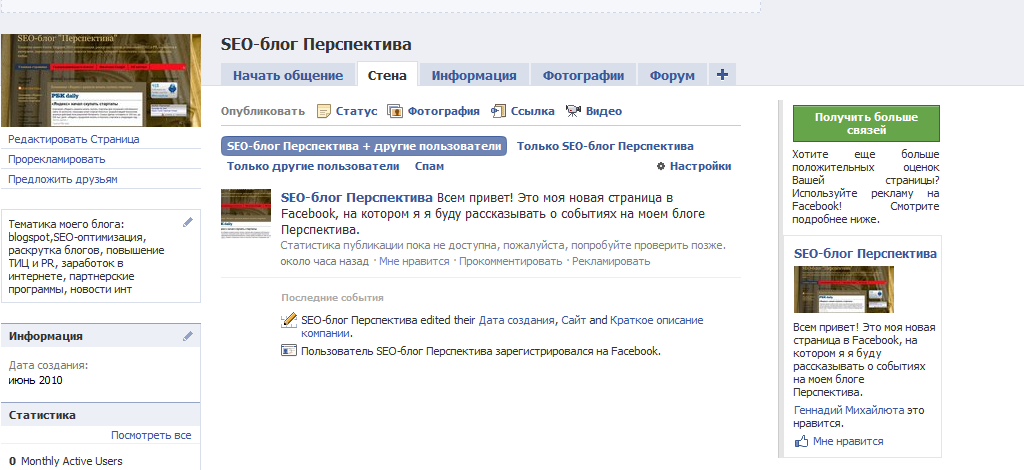Viewport: 1024px width, 470px height.
Task: Click Редактировать Страница link
Action: tap(74, 139)
